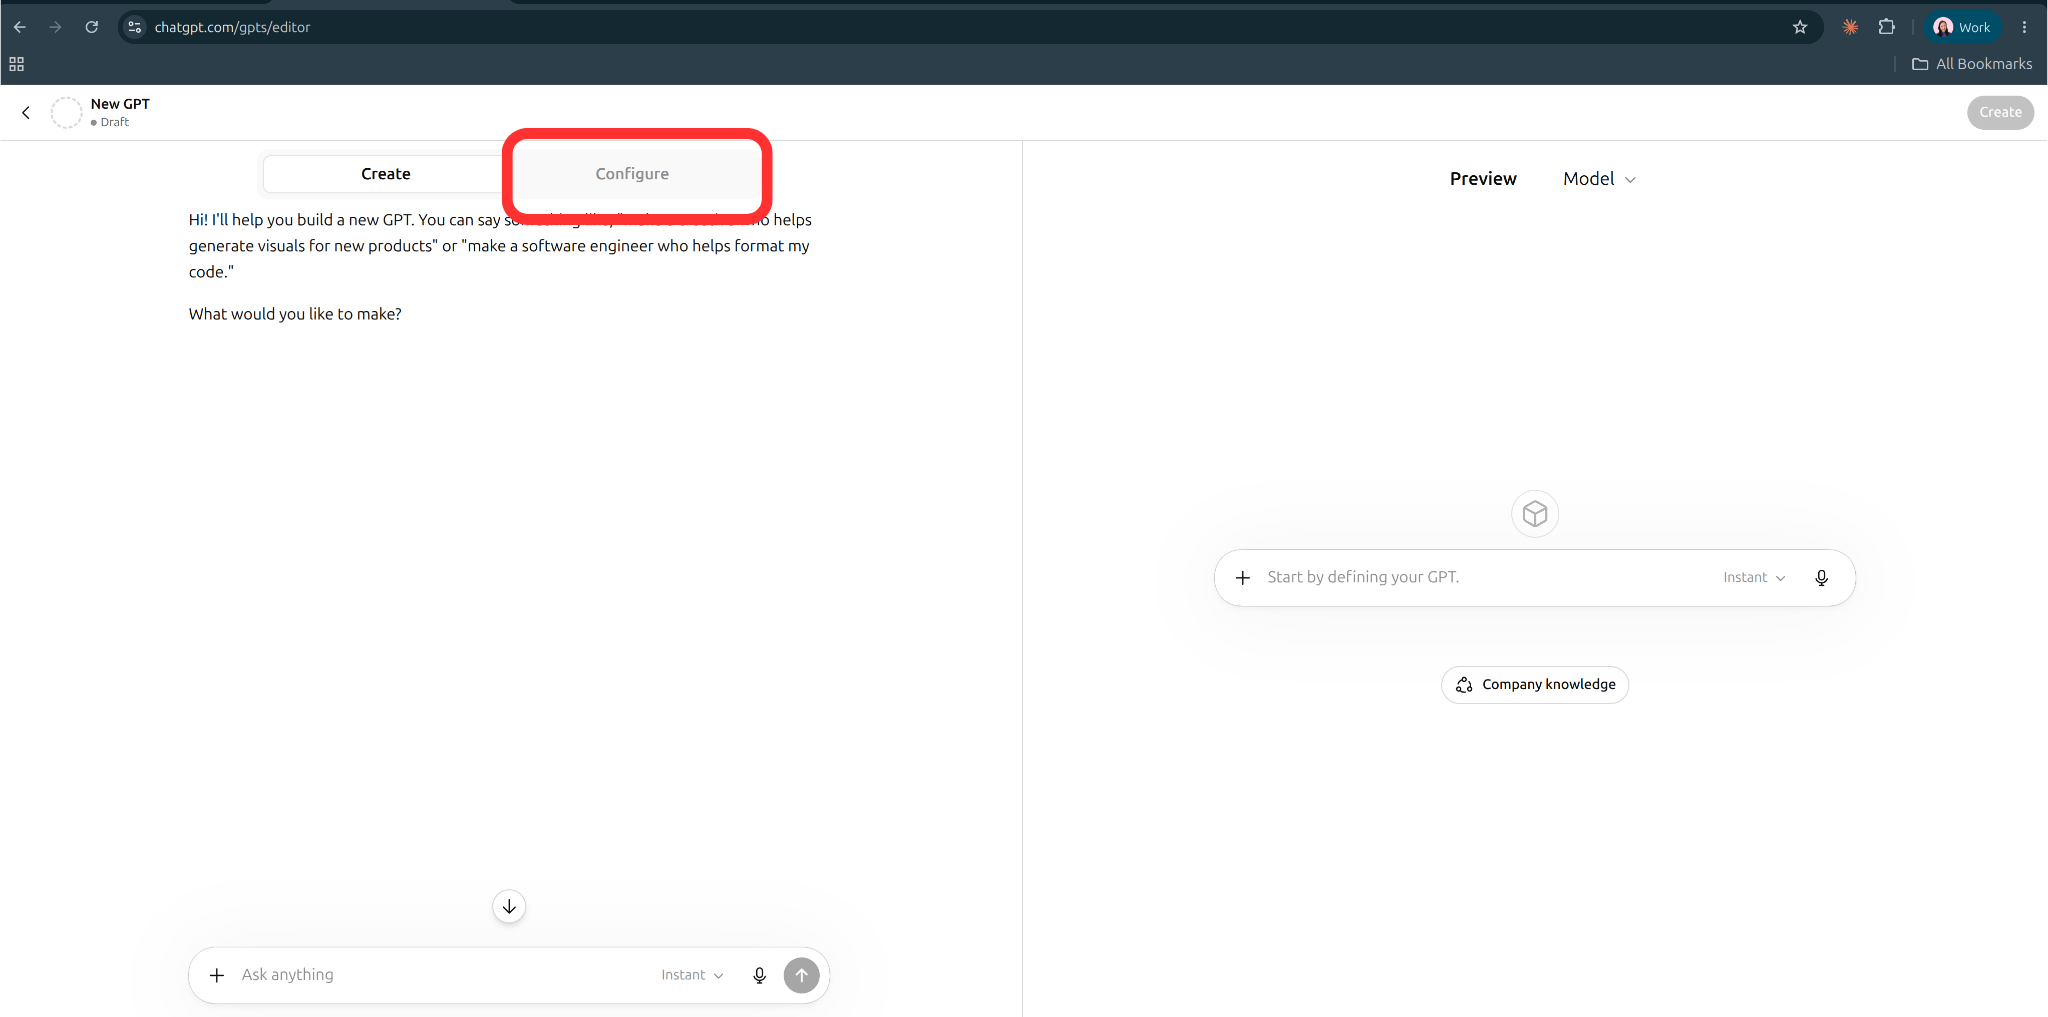Screen dimensions: 2048x1017
Task: Go back in the browser
Action: click(20, 27)
